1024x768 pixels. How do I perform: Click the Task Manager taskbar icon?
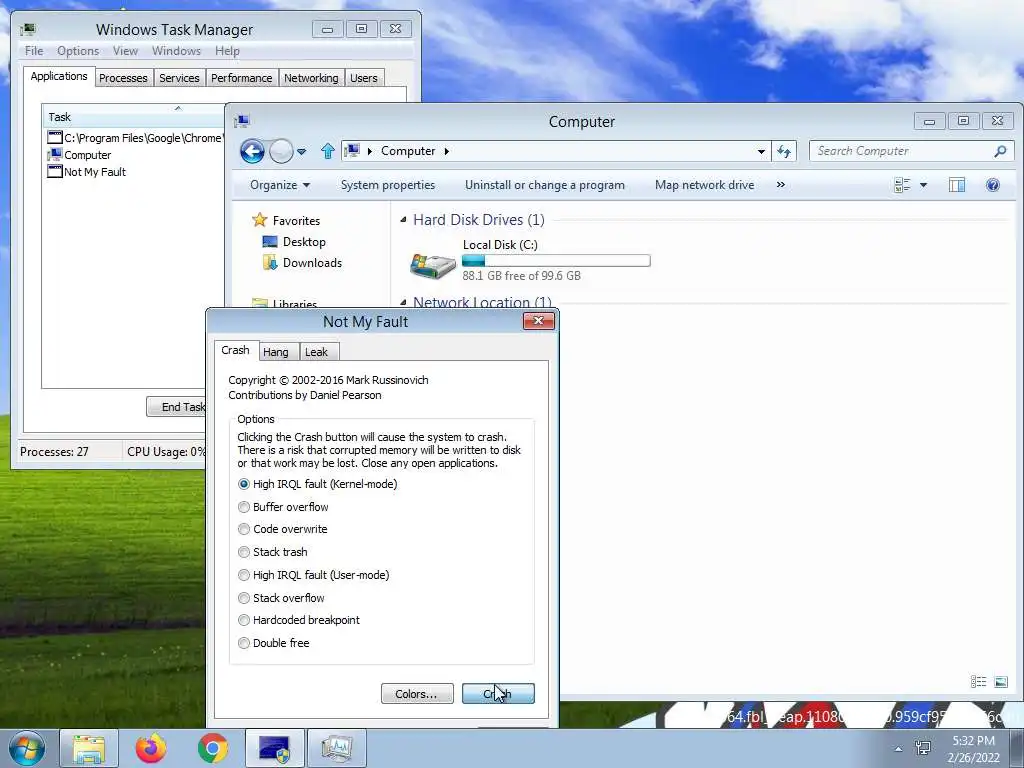(x=336, y=748)
